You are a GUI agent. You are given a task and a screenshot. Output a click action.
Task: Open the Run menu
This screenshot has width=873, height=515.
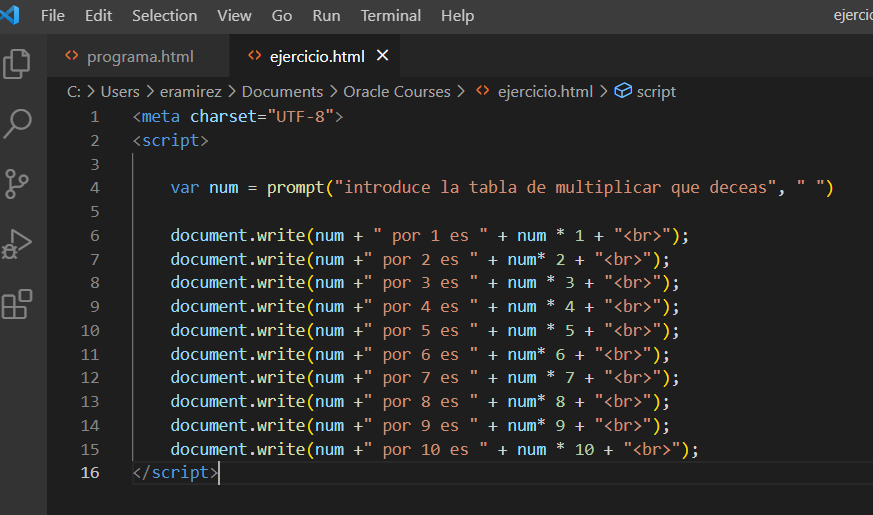pyautogui.click(x=326, y=16)
